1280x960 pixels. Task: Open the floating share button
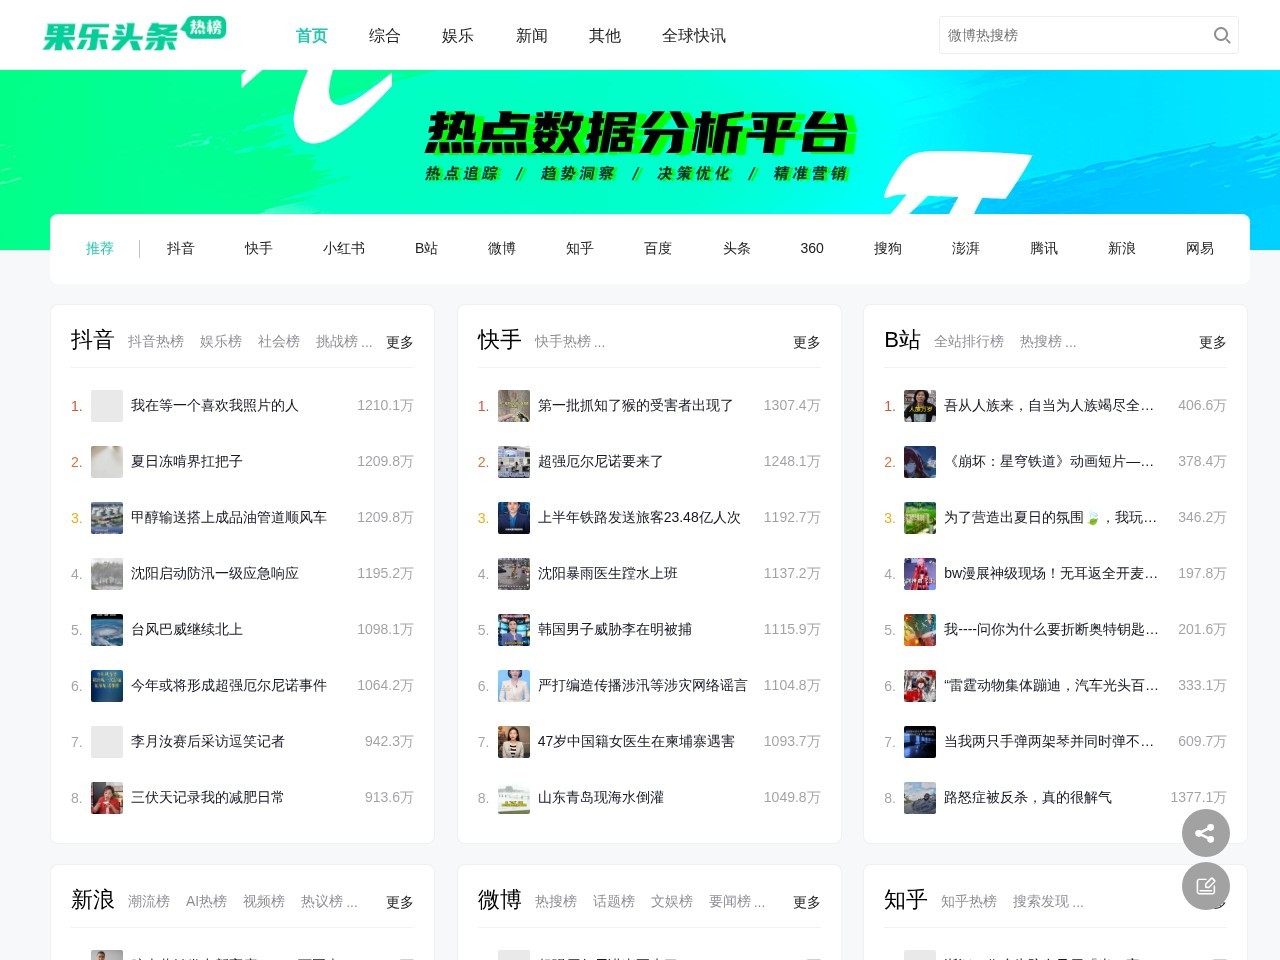[1205, 833]
